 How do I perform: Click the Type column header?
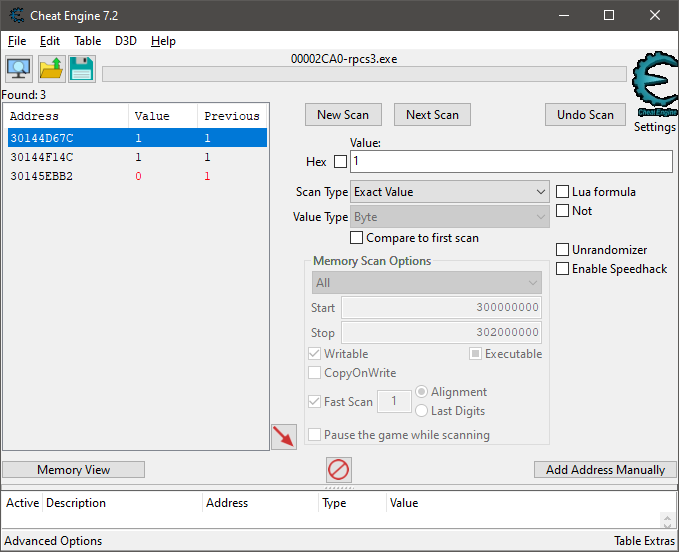click(352, 503)
